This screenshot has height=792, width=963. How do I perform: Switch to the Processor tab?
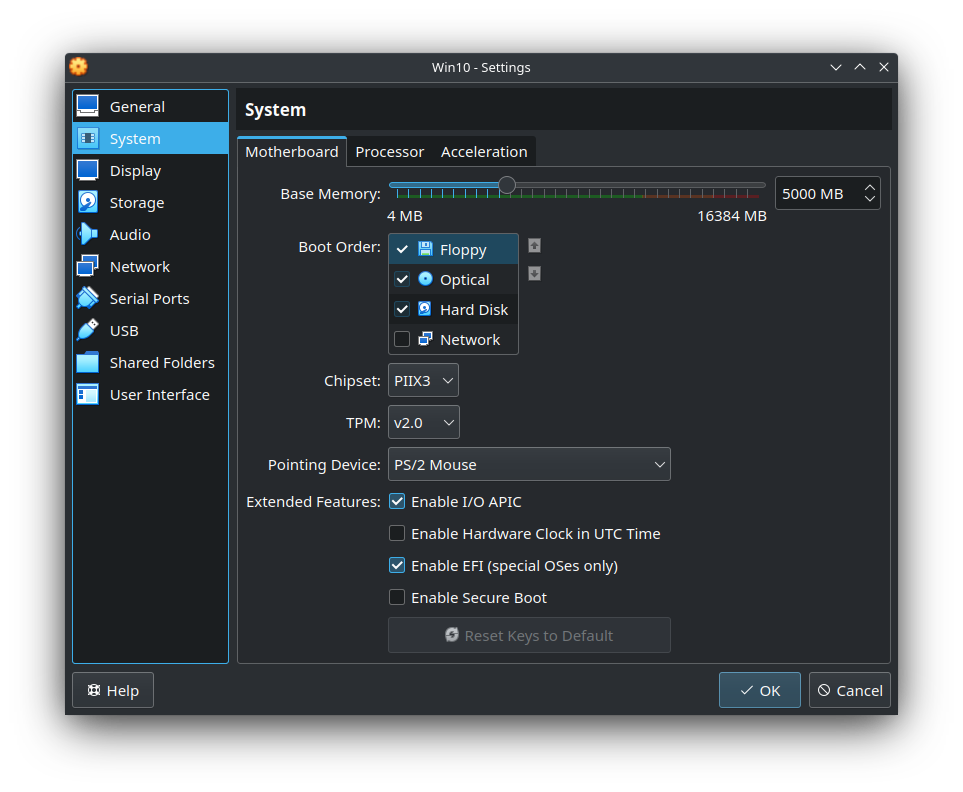pyautogui.click(x=389, y=152)
